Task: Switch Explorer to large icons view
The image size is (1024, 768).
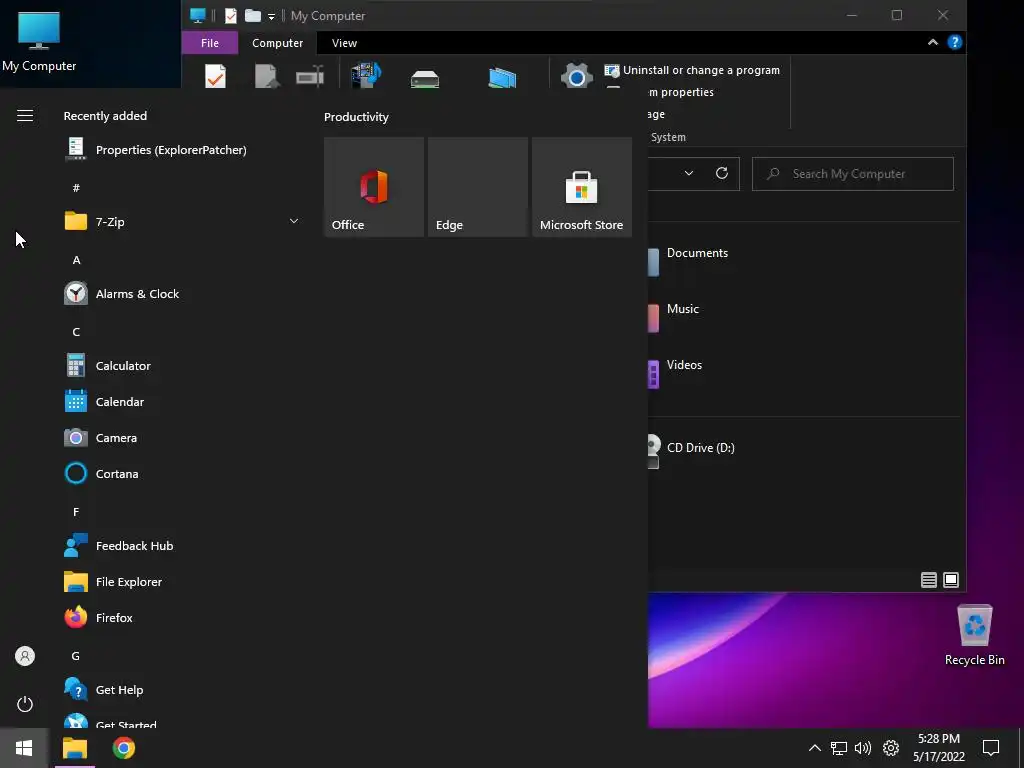Action: coord(951,580)
